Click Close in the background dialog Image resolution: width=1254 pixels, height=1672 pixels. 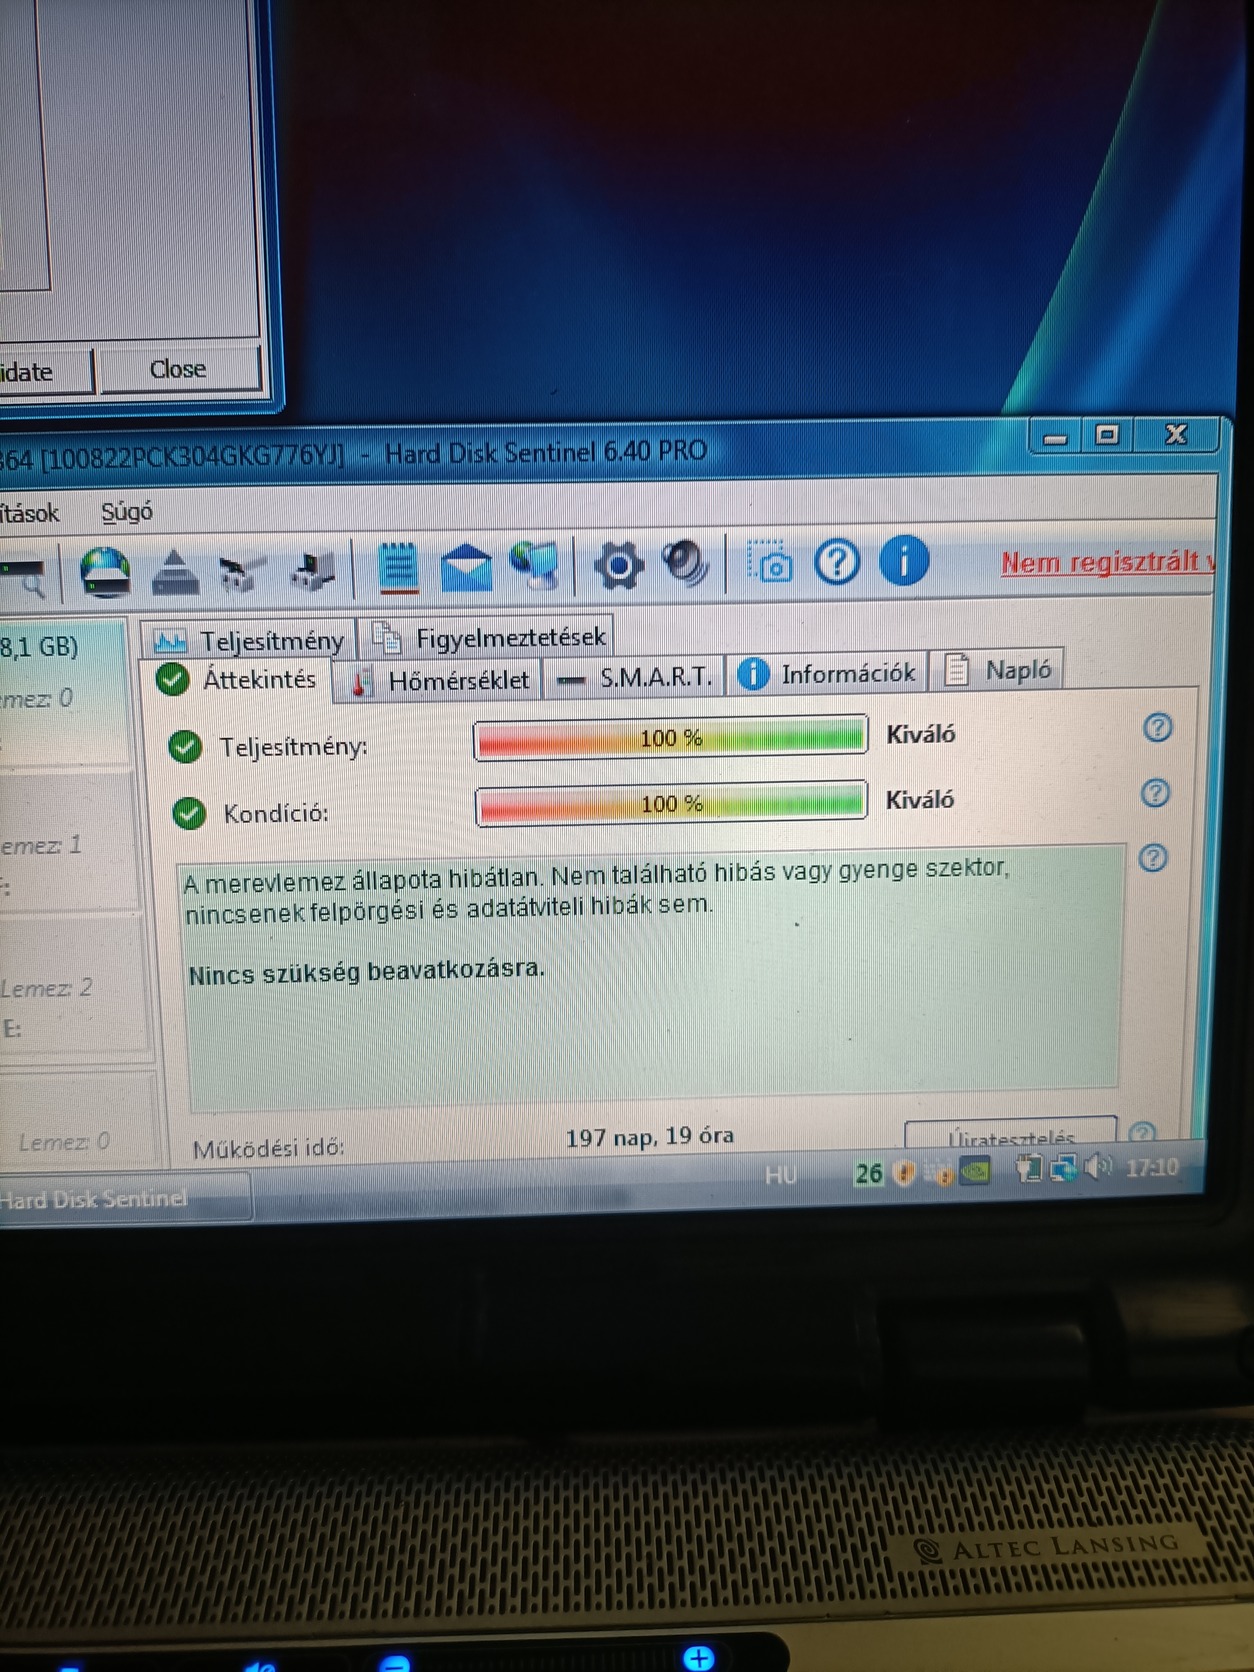(x=179, y=369)
